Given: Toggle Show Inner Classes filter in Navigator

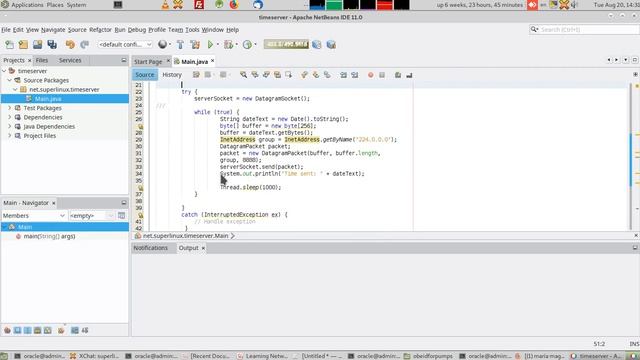Looking at the screenshot, I should (x=48, y=330).
